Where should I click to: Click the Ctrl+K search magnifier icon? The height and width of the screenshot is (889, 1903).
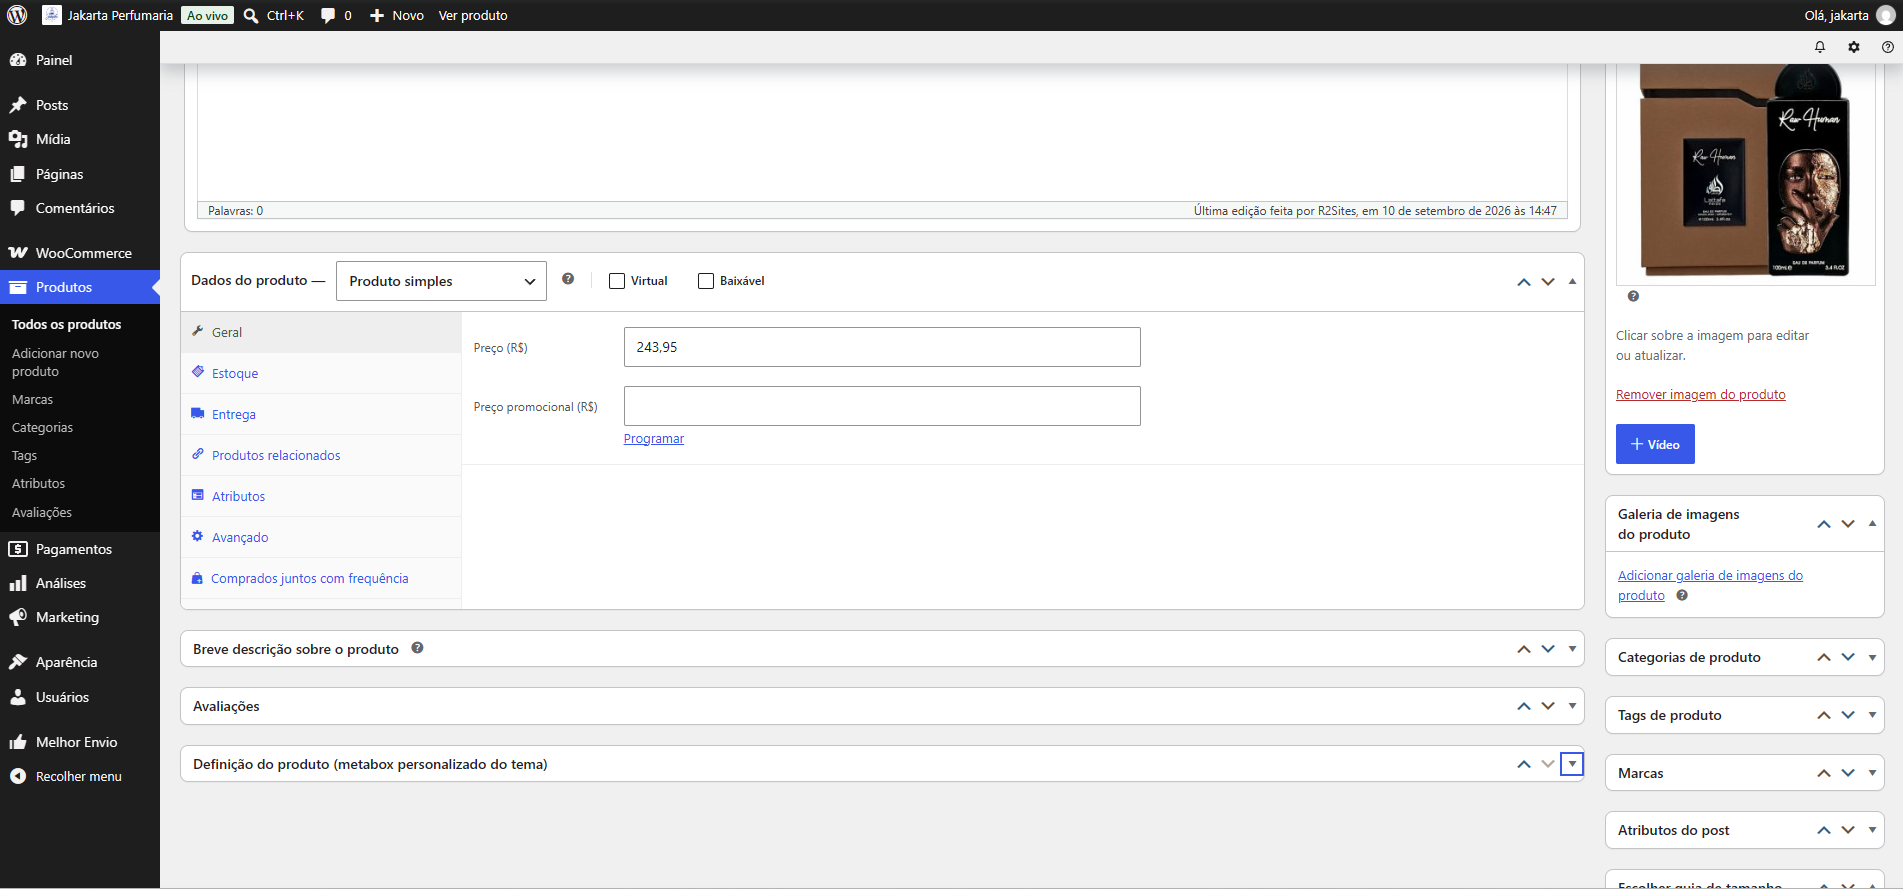[x=251, y=15]
